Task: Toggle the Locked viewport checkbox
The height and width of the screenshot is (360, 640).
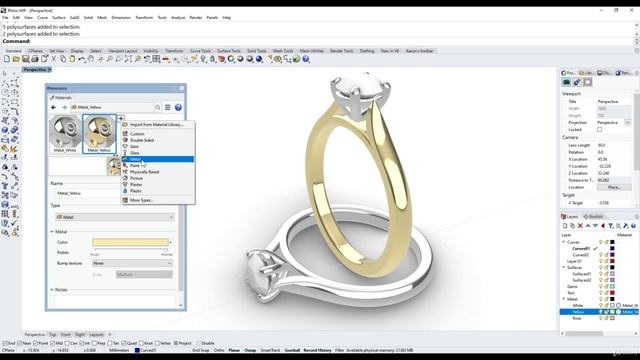Action: coord(599,130)
